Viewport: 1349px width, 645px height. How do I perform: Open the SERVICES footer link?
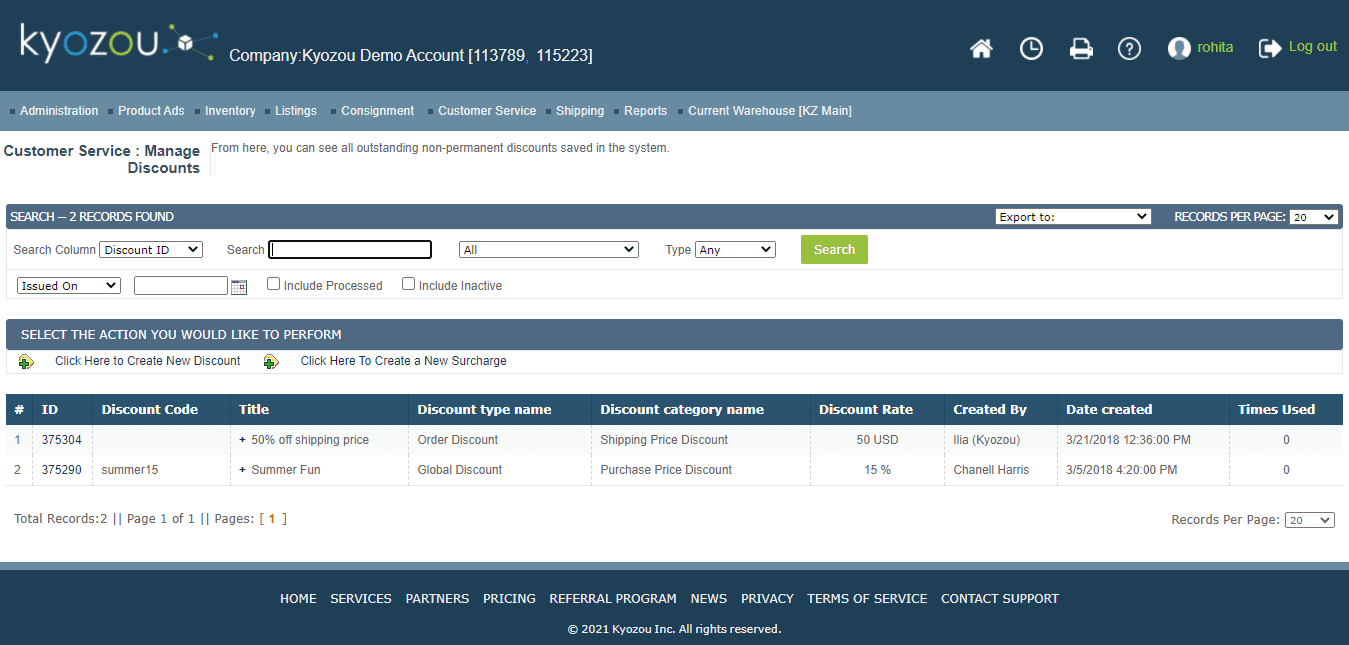[x=361, y=599]
